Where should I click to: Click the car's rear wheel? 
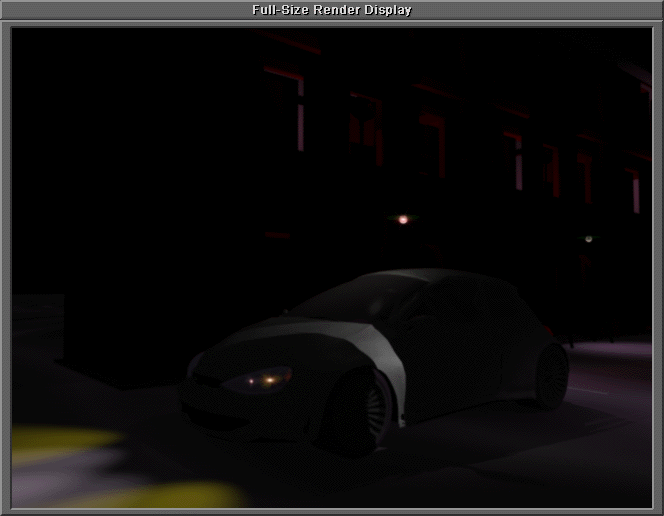pos(552,376)
